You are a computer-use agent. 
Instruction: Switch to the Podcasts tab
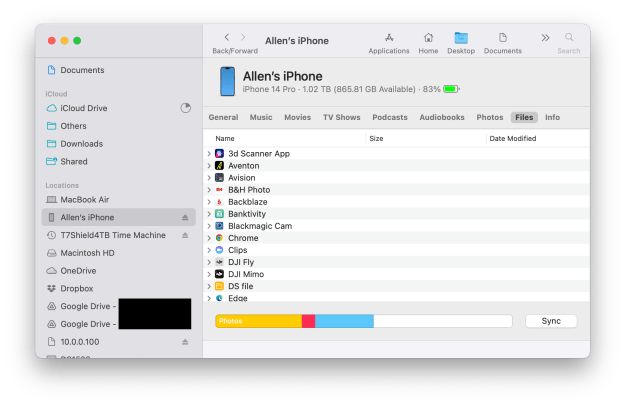point(390,117)
